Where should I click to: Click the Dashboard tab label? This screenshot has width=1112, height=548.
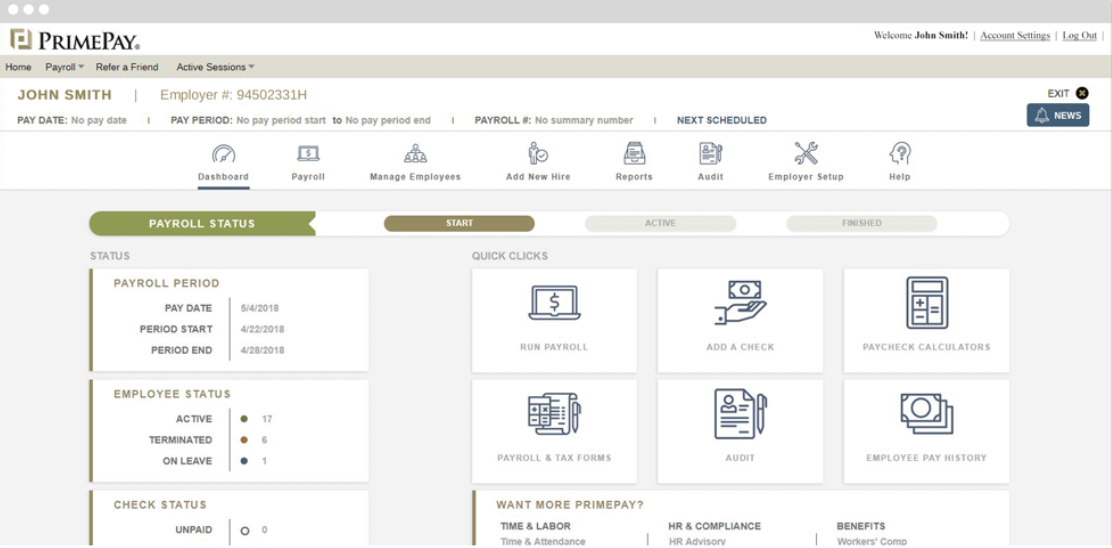pyautogui.click(x=223, y=177)
